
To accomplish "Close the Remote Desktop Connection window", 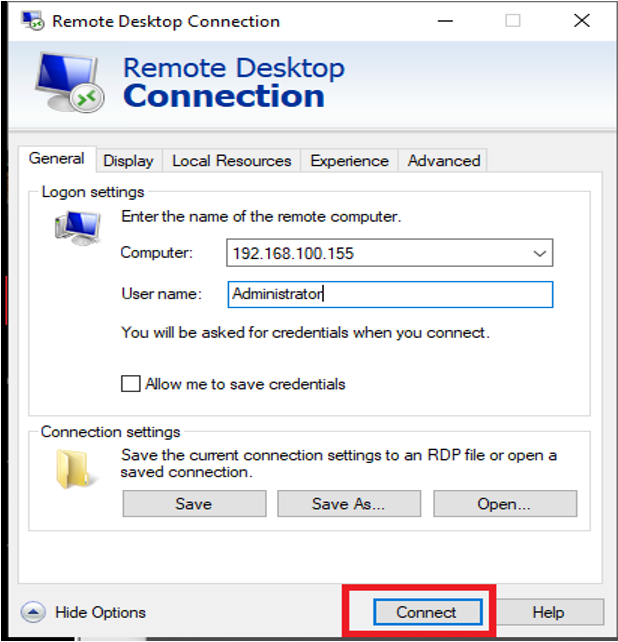I will pos(582,20).
